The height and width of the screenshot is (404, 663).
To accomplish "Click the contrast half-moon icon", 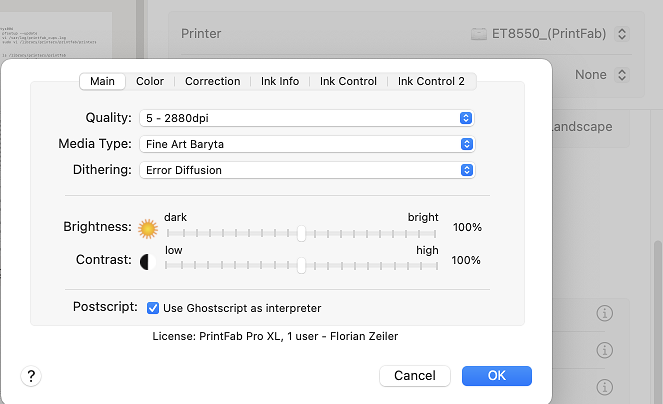I will coord(146,261).
